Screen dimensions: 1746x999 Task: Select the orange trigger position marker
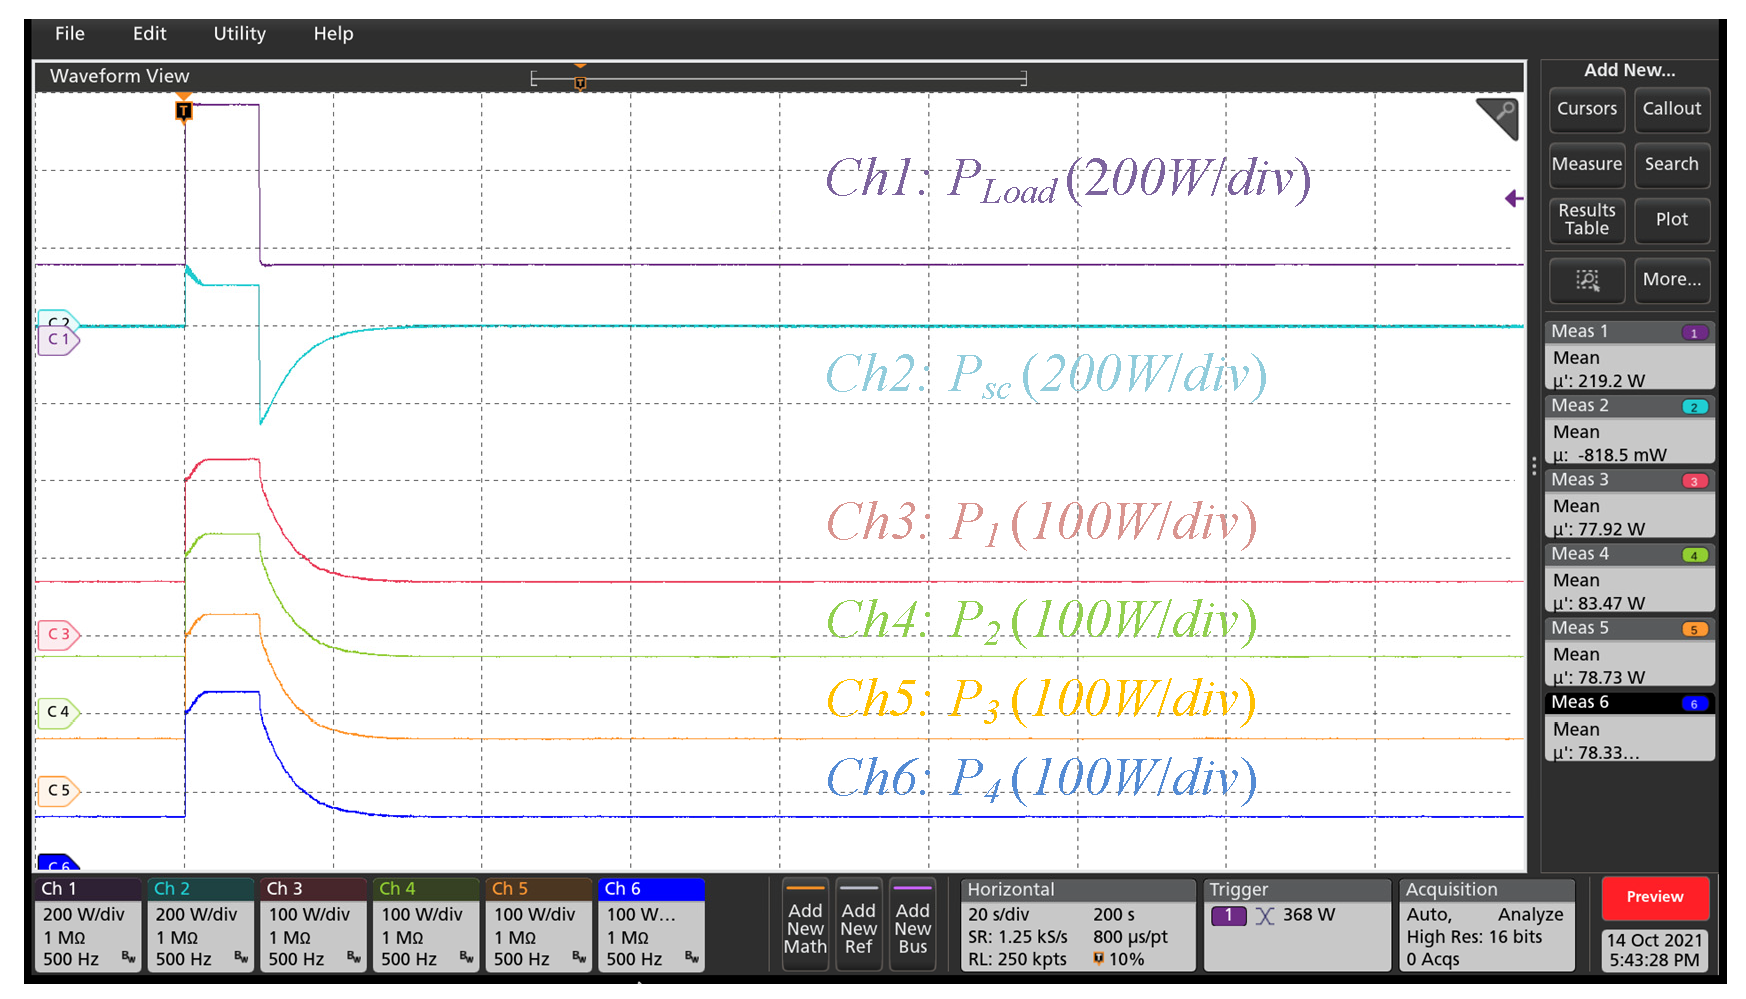(x=184, y=111)
